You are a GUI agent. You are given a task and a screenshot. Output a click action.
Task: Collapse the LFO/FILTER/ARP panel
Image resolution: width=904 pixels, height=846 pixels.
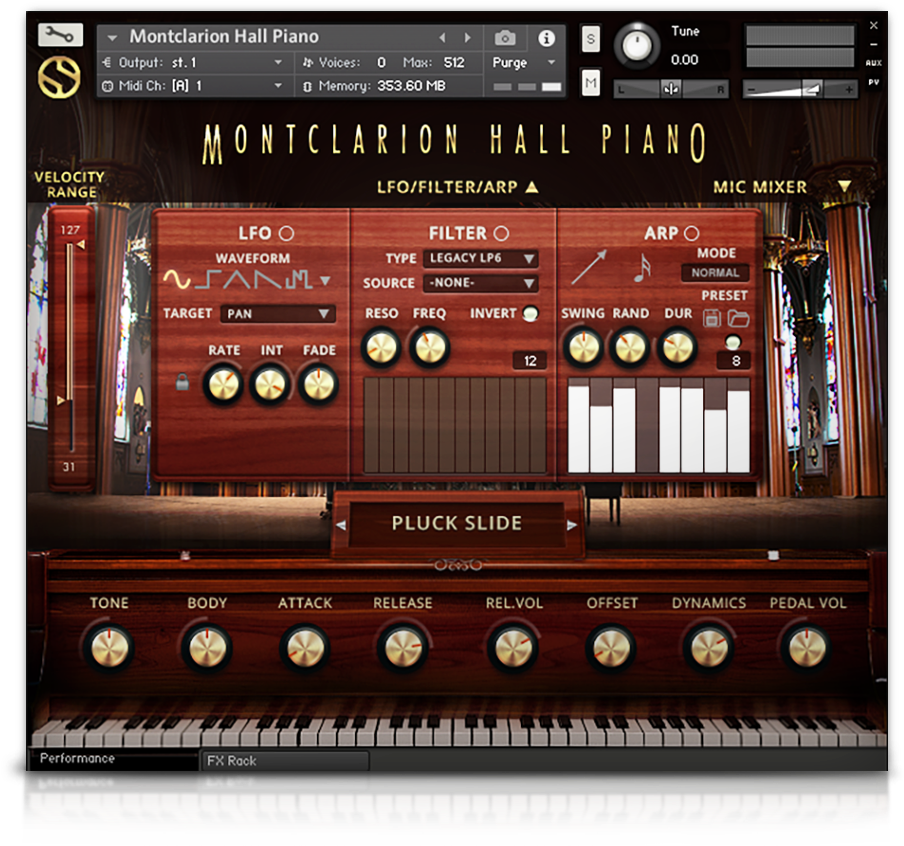[x=532, y=187]
